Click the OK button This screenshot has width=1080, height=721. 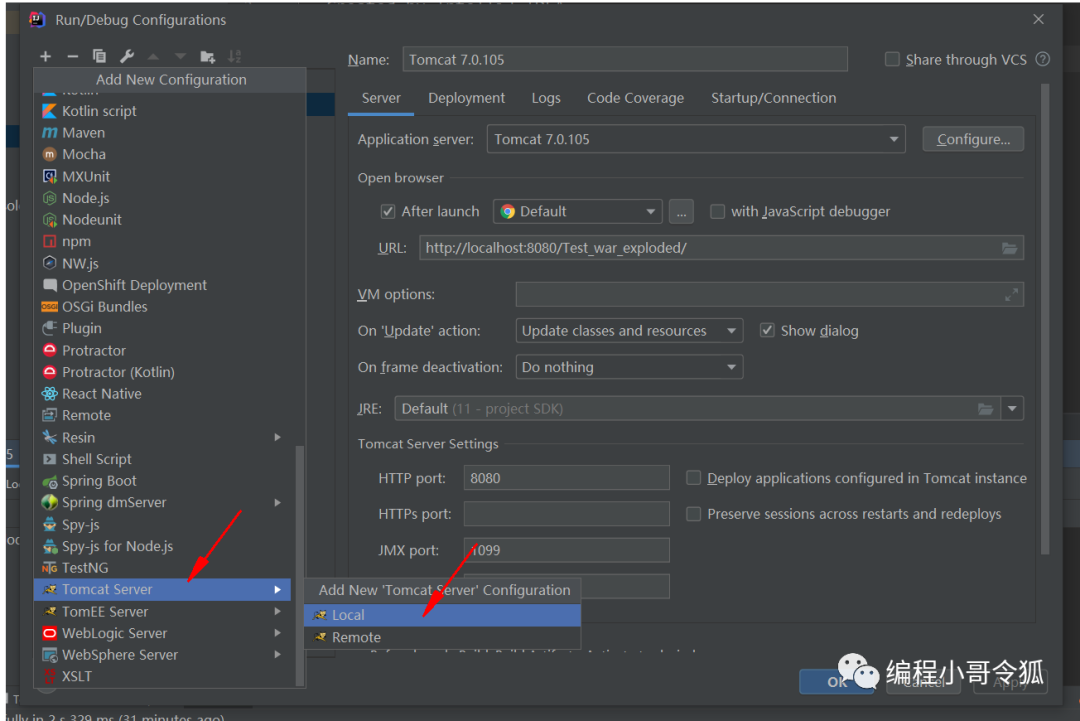click(x=836, y=682)
